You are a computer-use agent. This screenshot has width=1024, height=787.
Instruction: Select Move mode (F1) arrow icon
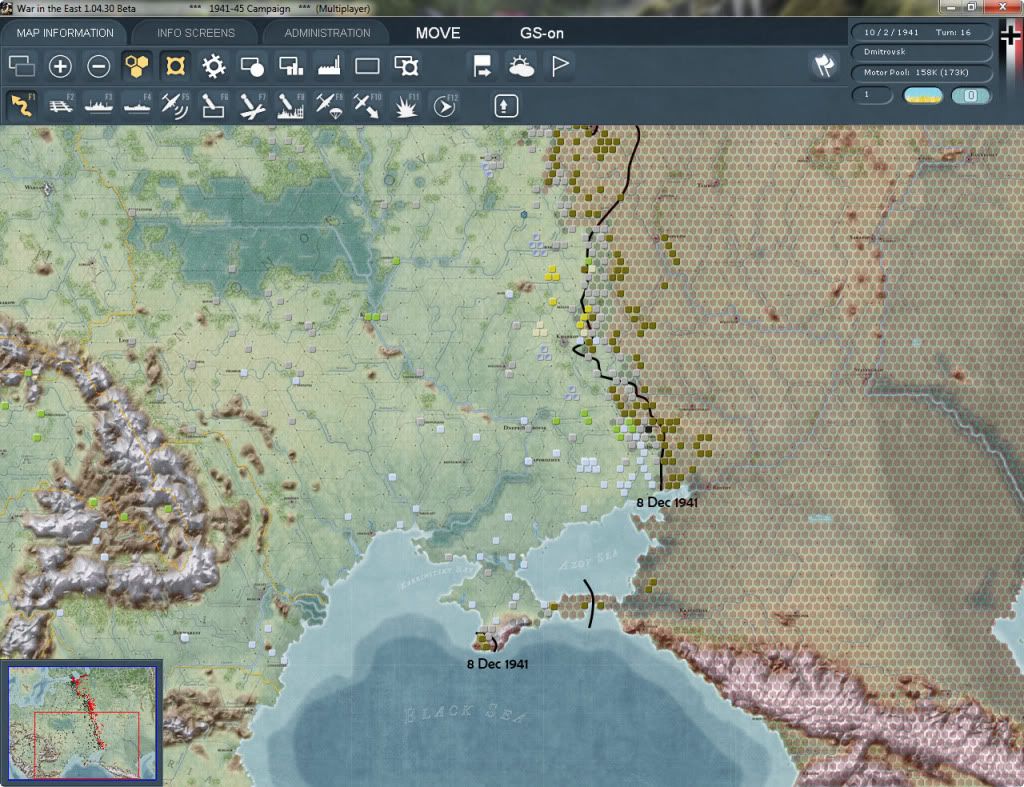tap(22, 105)
